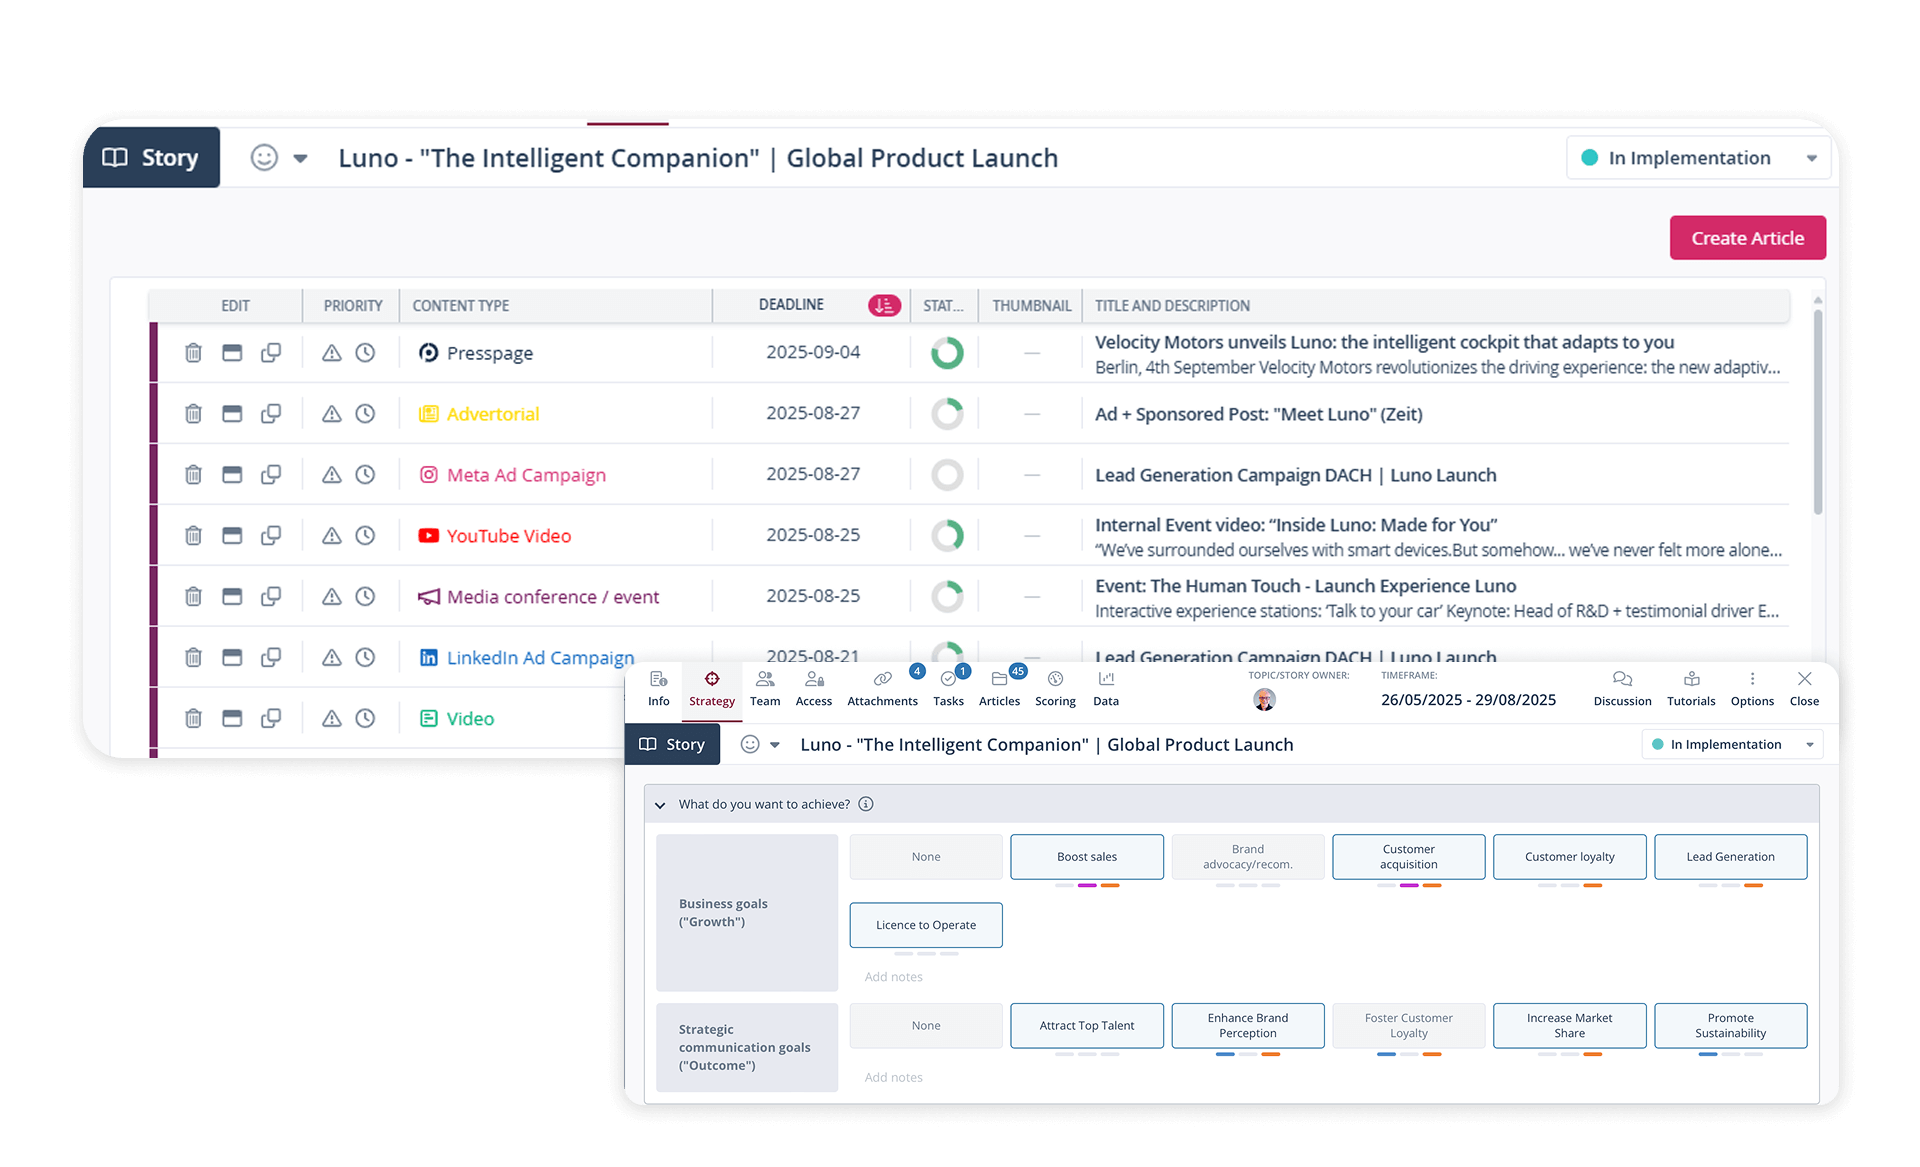Toggle the Boost sales business goal
This screenshot has height=1167, width=1920.
[x=1087, y=857]
